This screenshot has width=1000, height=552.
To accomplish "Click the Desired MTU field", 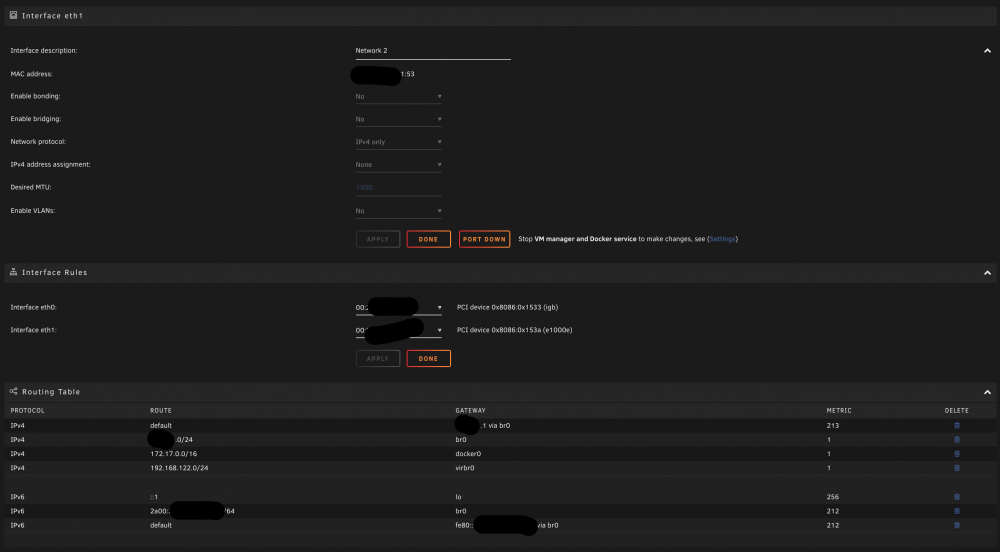I will click(x=399, y=187).
